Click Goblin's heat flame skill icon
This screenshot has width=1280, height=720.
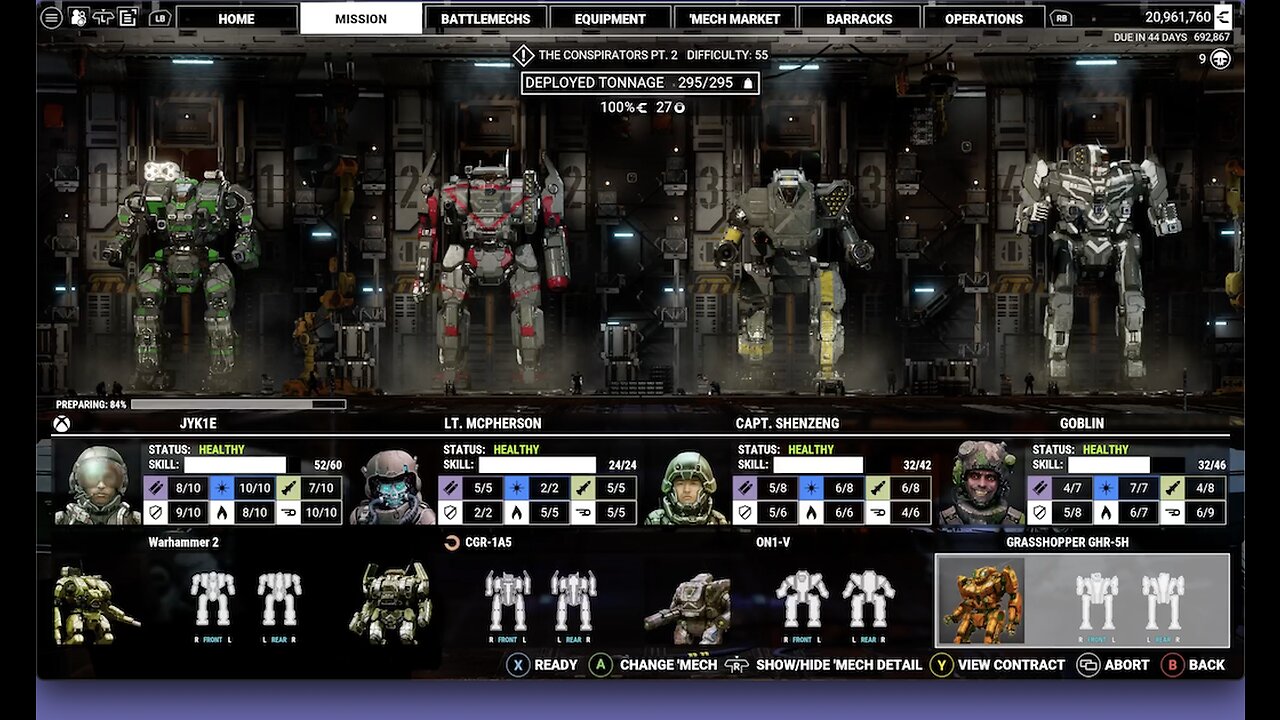1104,513
